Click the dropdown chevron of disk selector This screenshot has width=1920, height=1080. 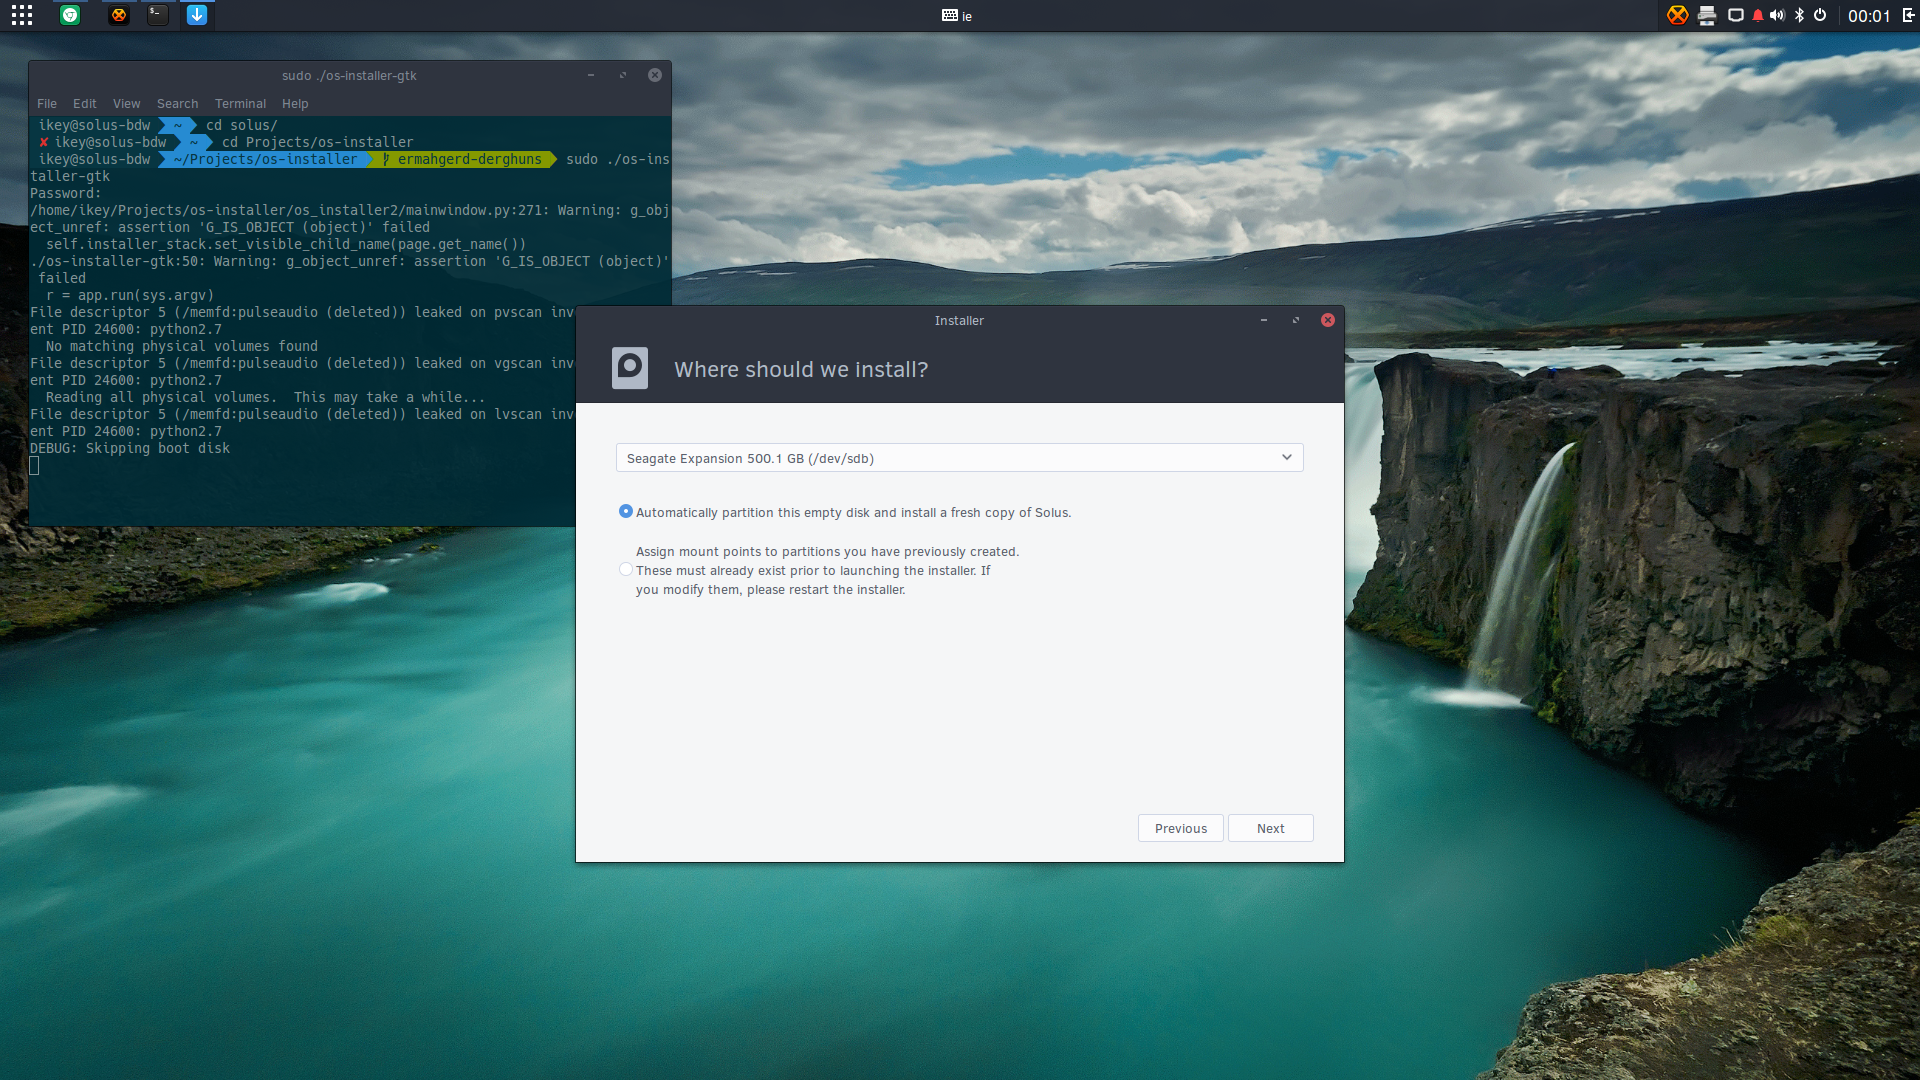pyautogui.click(x=1287, y=457)
